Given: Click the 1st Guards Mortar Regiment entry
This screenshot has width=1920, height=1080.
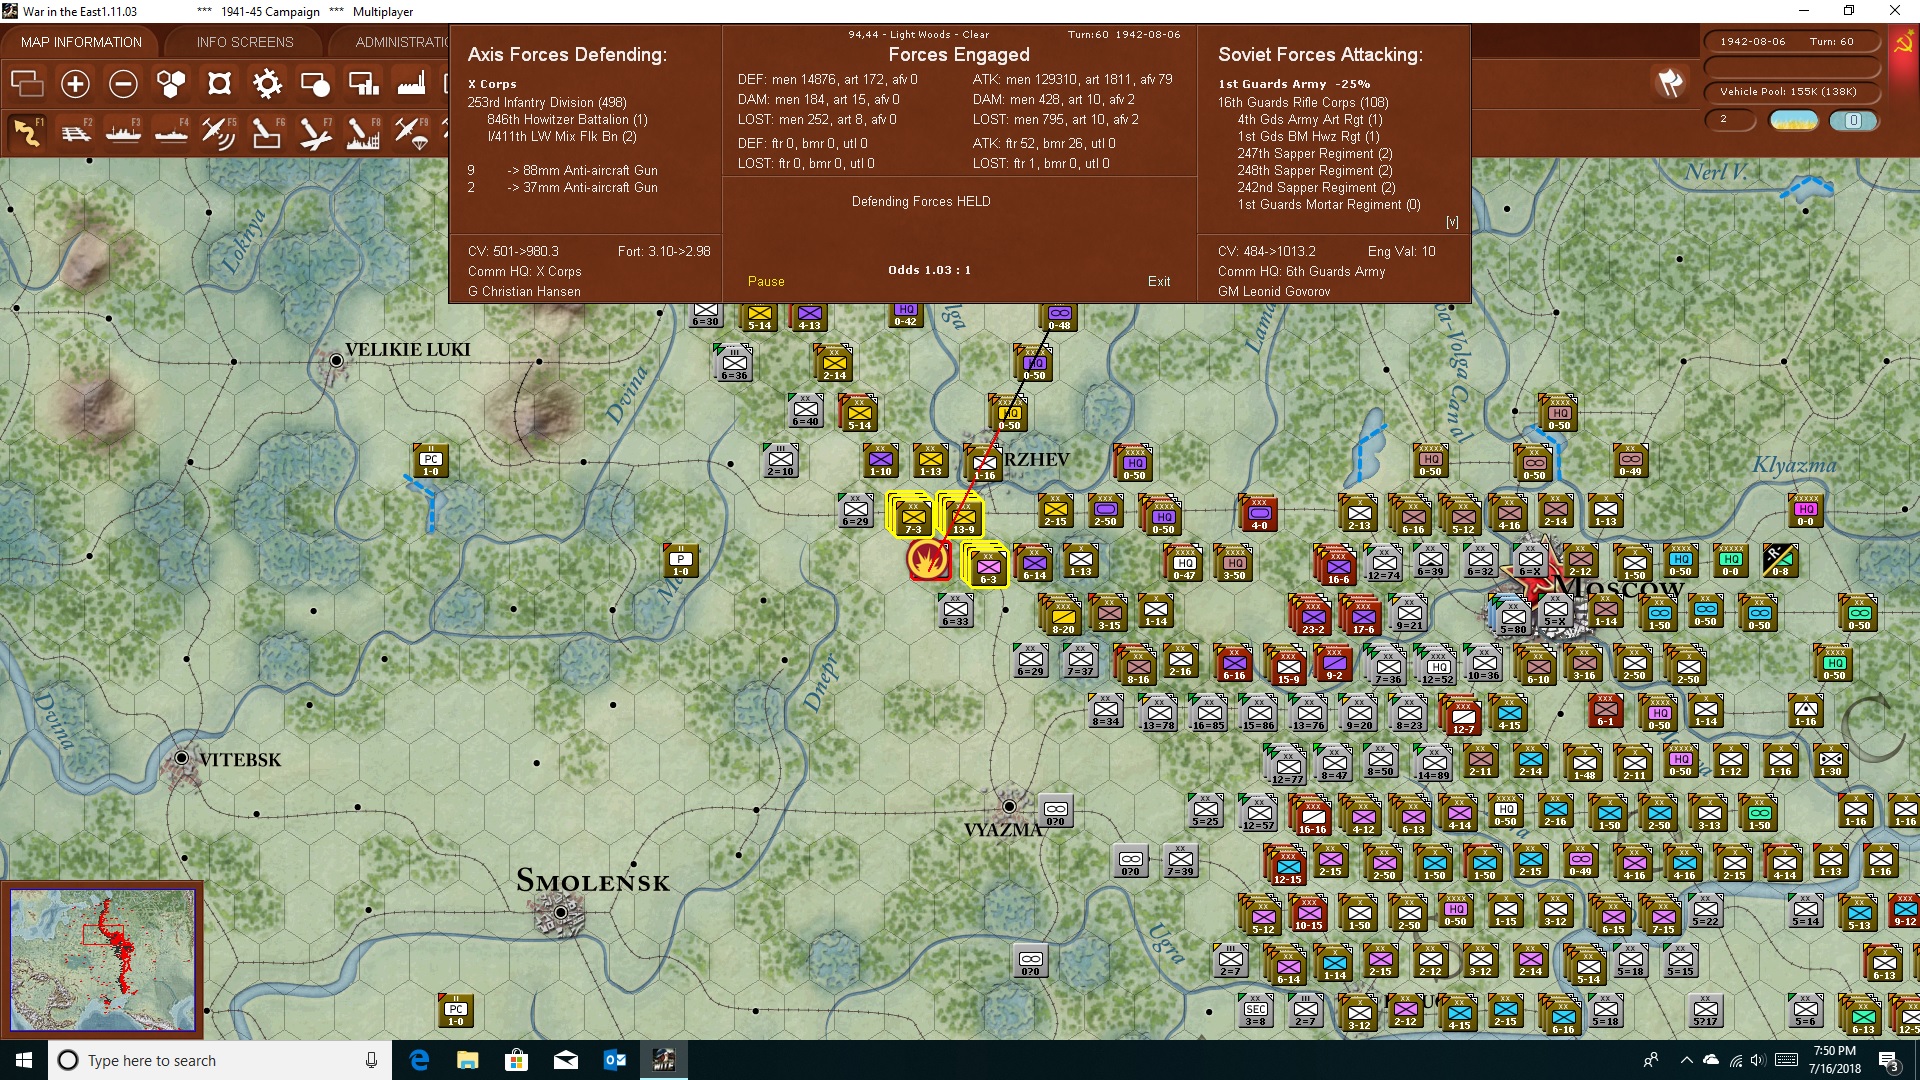Looking at the screenshot, I should pos(1329,204).
